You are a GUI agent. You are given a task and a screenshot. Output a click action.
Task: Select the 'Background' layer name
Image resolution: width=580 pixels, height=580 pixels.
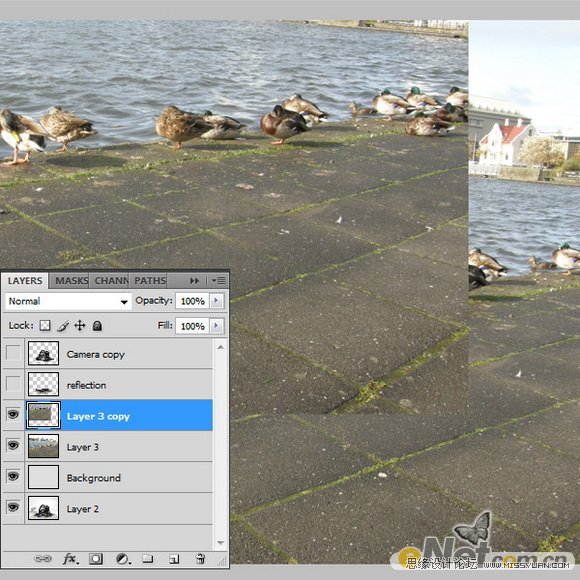tap(94, 478)
